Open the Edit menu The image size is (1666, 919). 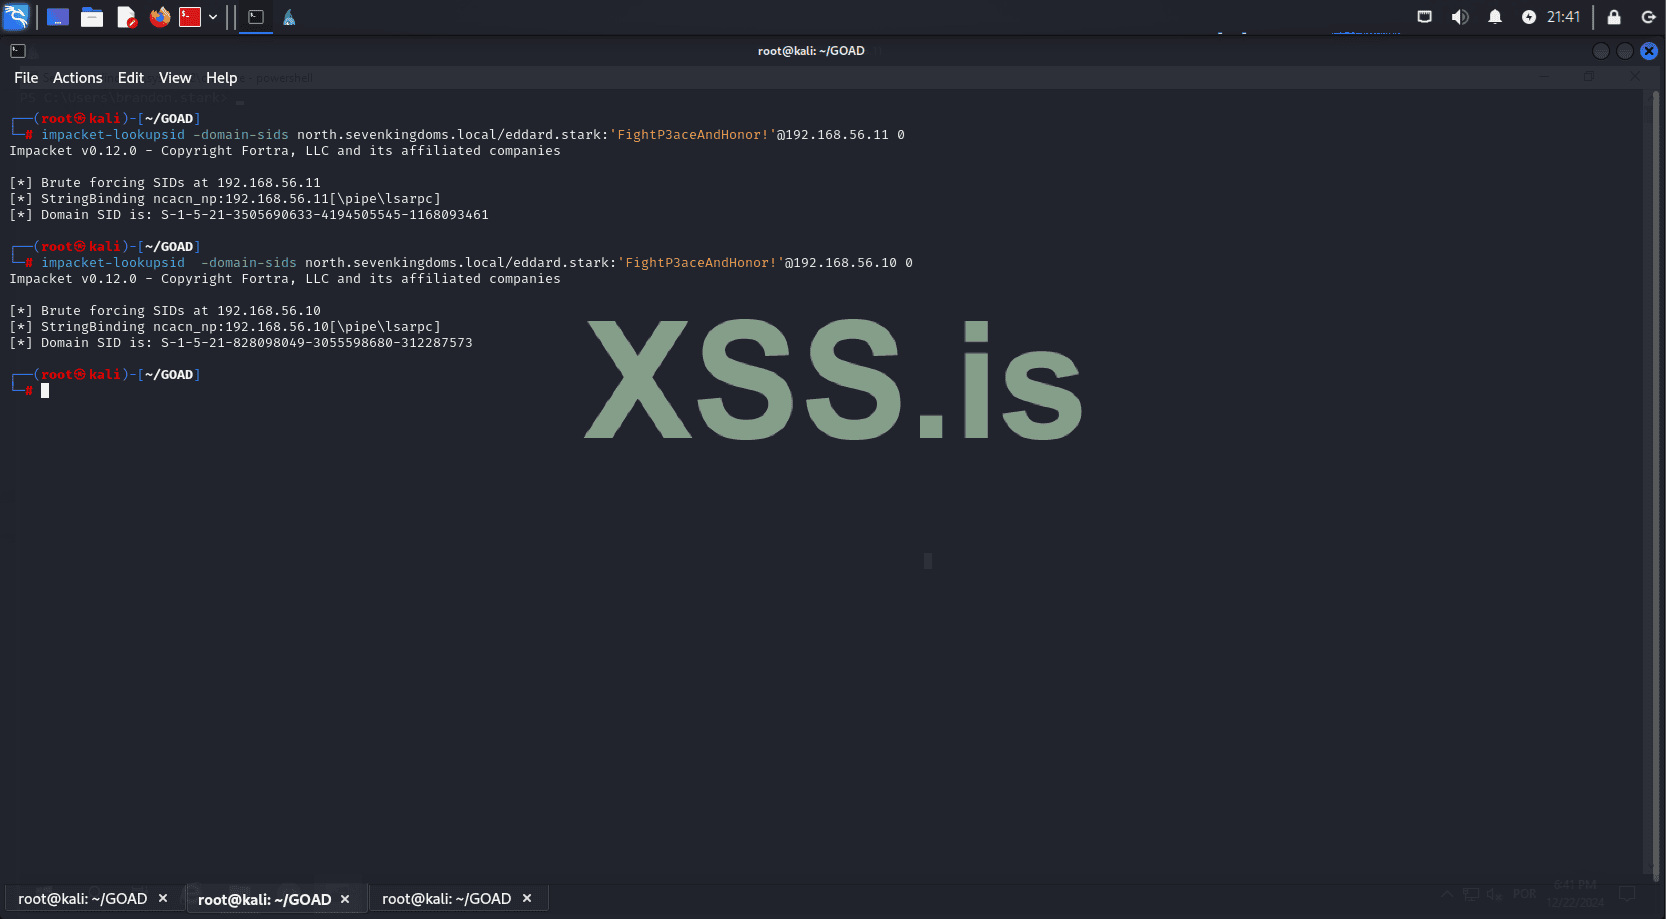pyautogui.click(x=131, y=78)
